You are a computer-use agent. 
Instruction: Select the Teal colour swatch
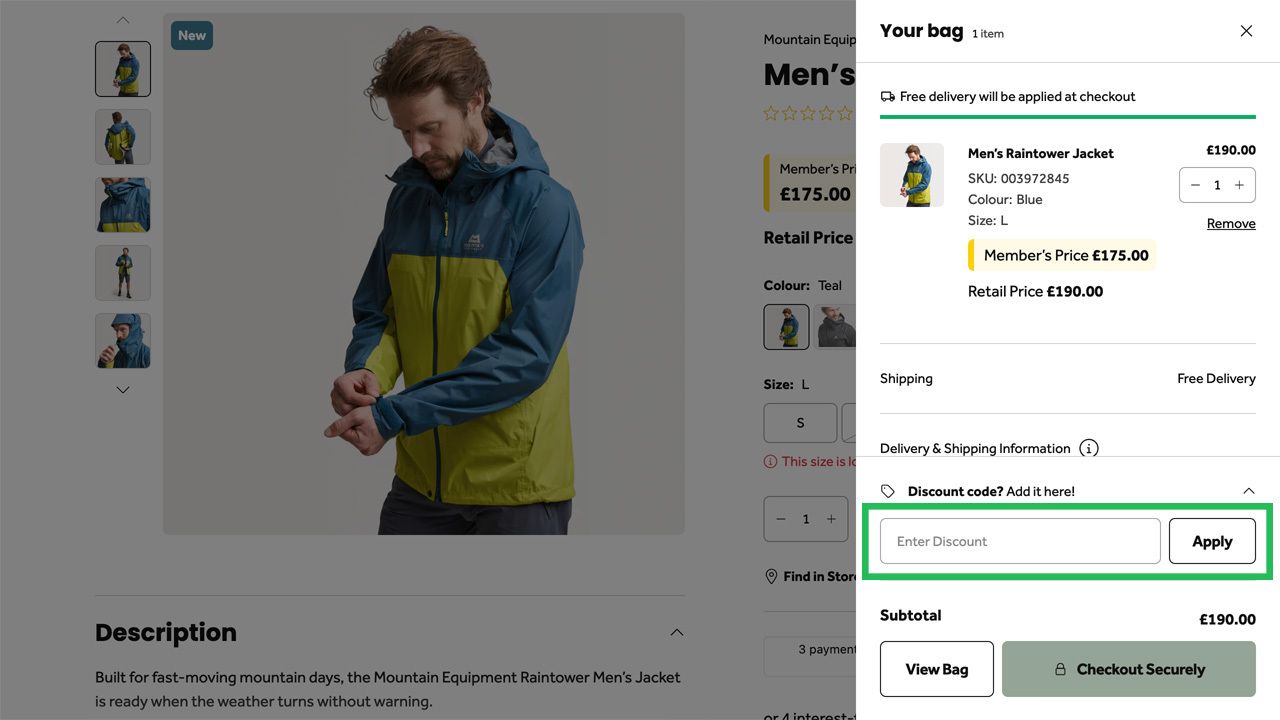786,326
